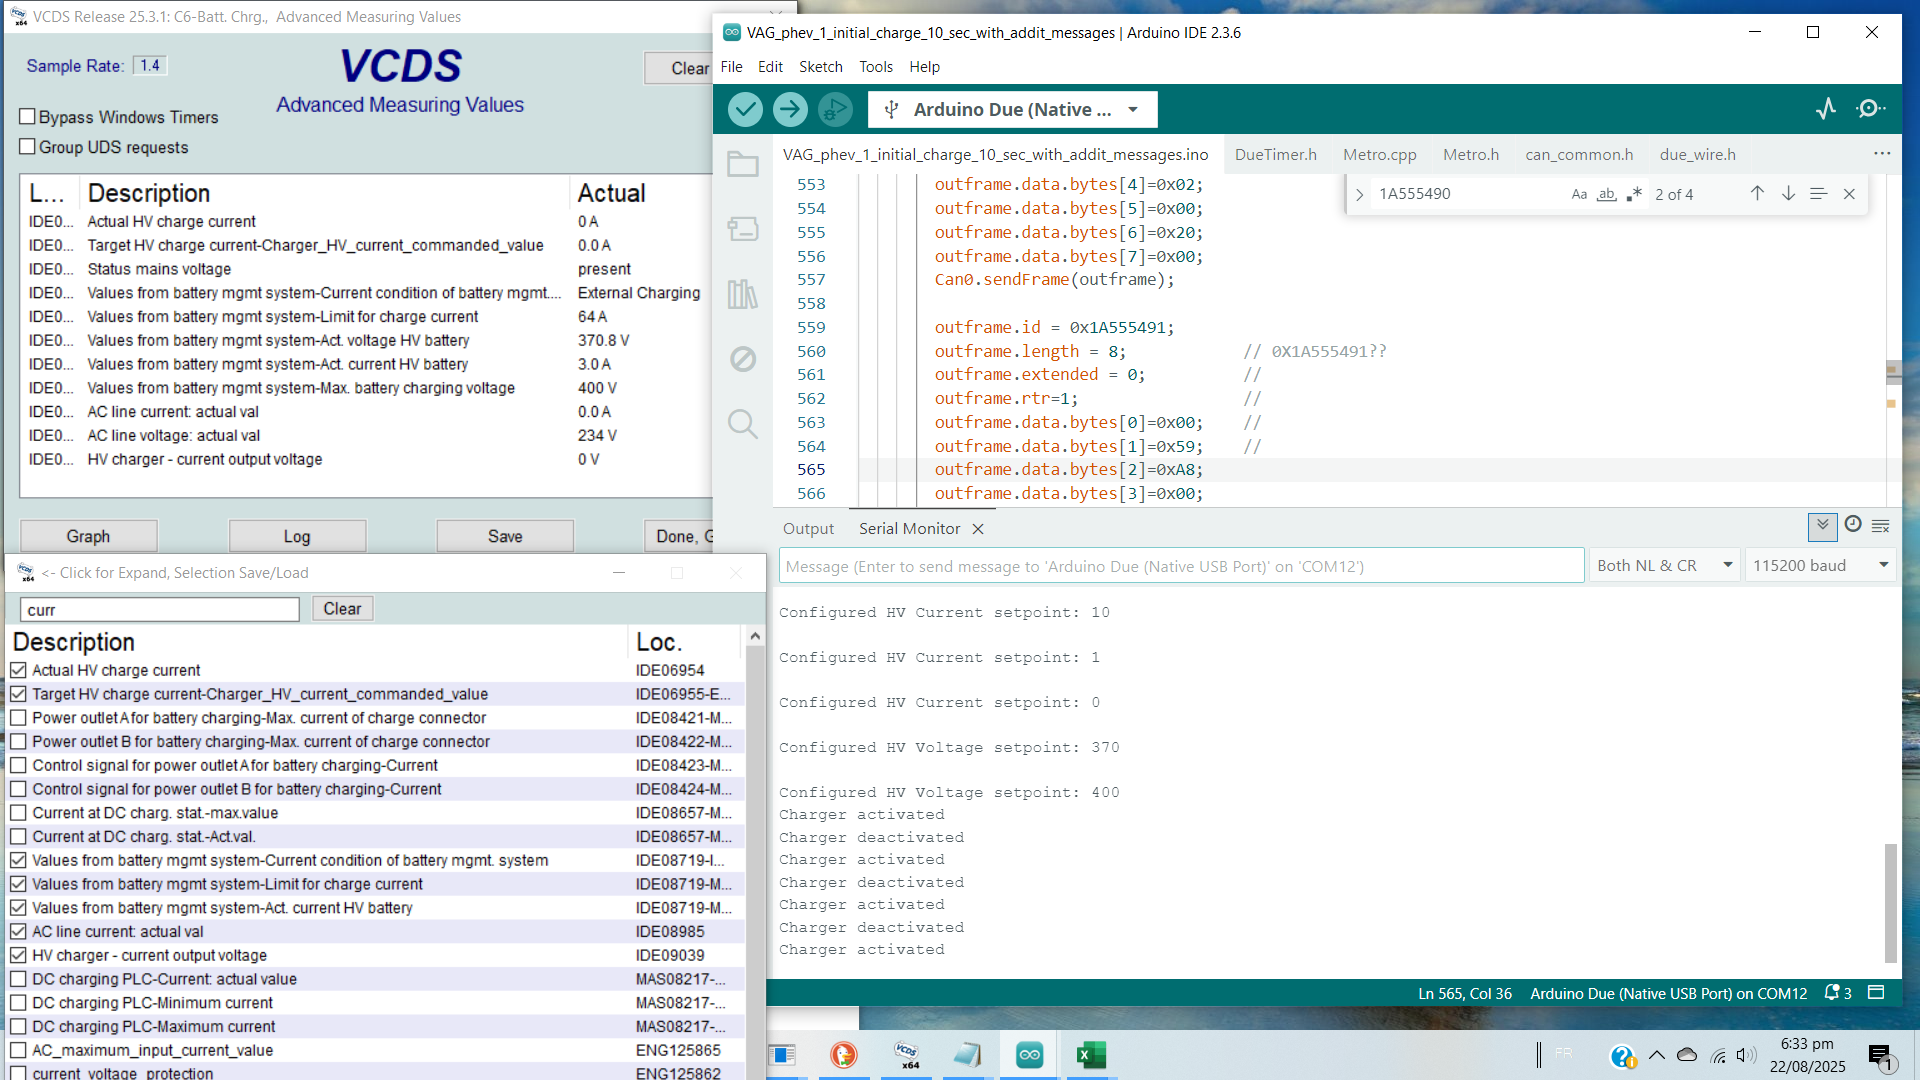Viewport: 1920px width, 1080px height.
Task: Open the Sketchbook folder sidebar icon
Action: pos(742,164)
